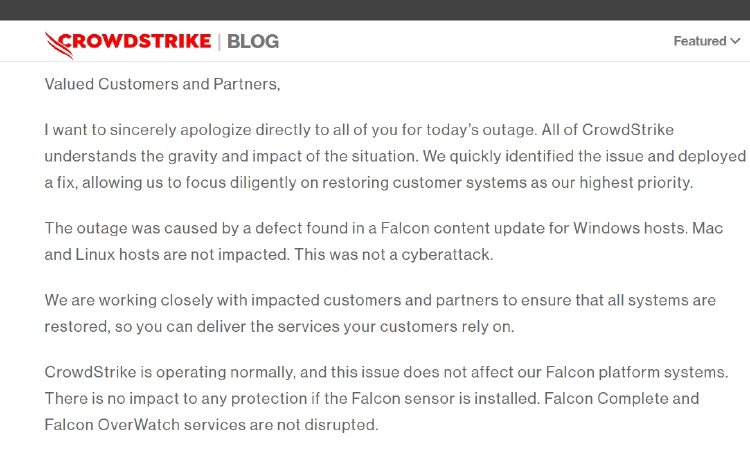Click the sentence starting 'I want to sincerely apologize'
Image resolution: width=750 pixels, height=454 pixels.
point(290,130)
